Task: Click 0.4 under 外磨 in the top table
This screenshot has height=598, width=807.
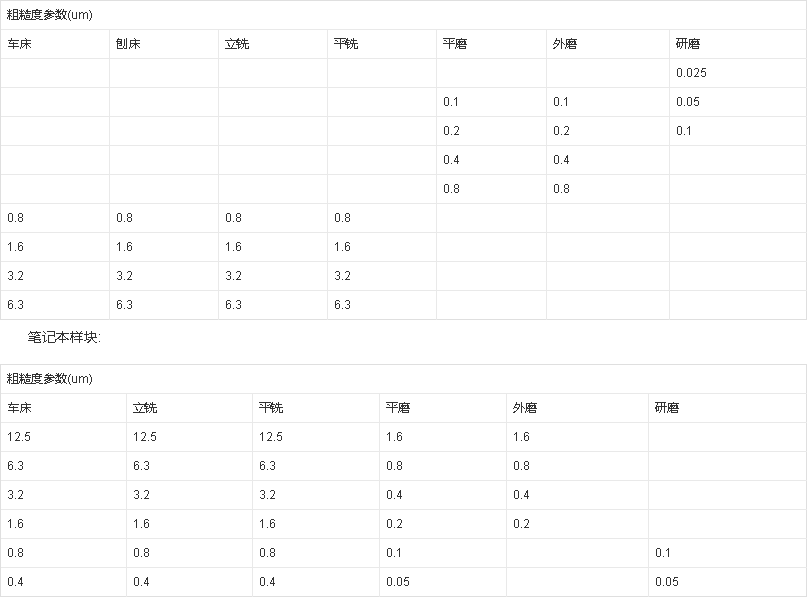Action: pos(561,160)
